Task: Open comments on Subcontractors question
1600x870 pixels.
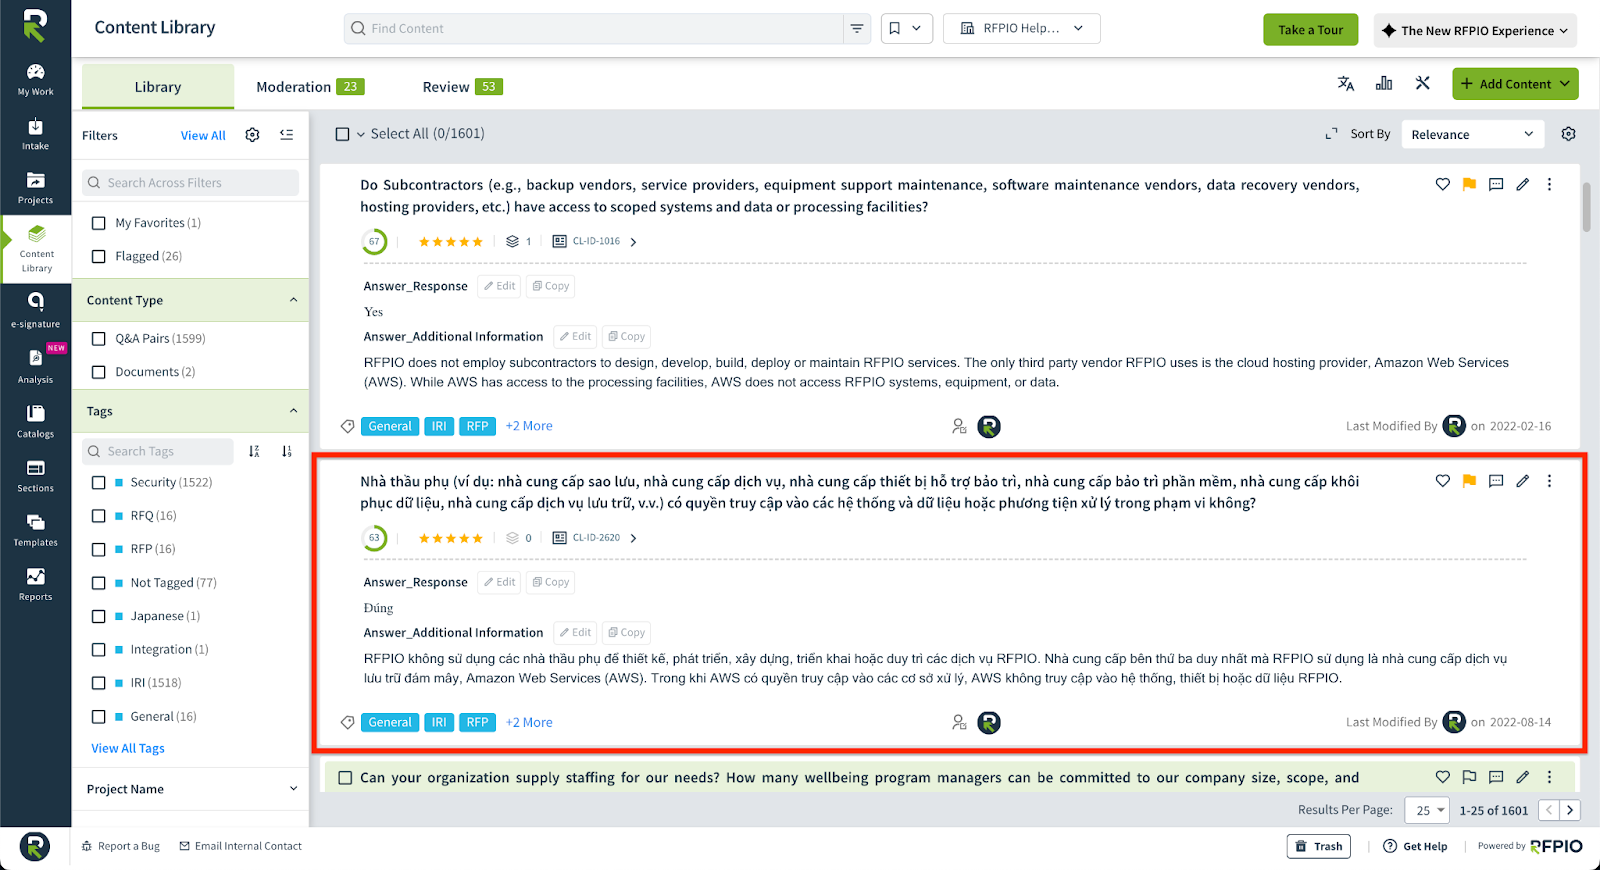Action: 1496,184
